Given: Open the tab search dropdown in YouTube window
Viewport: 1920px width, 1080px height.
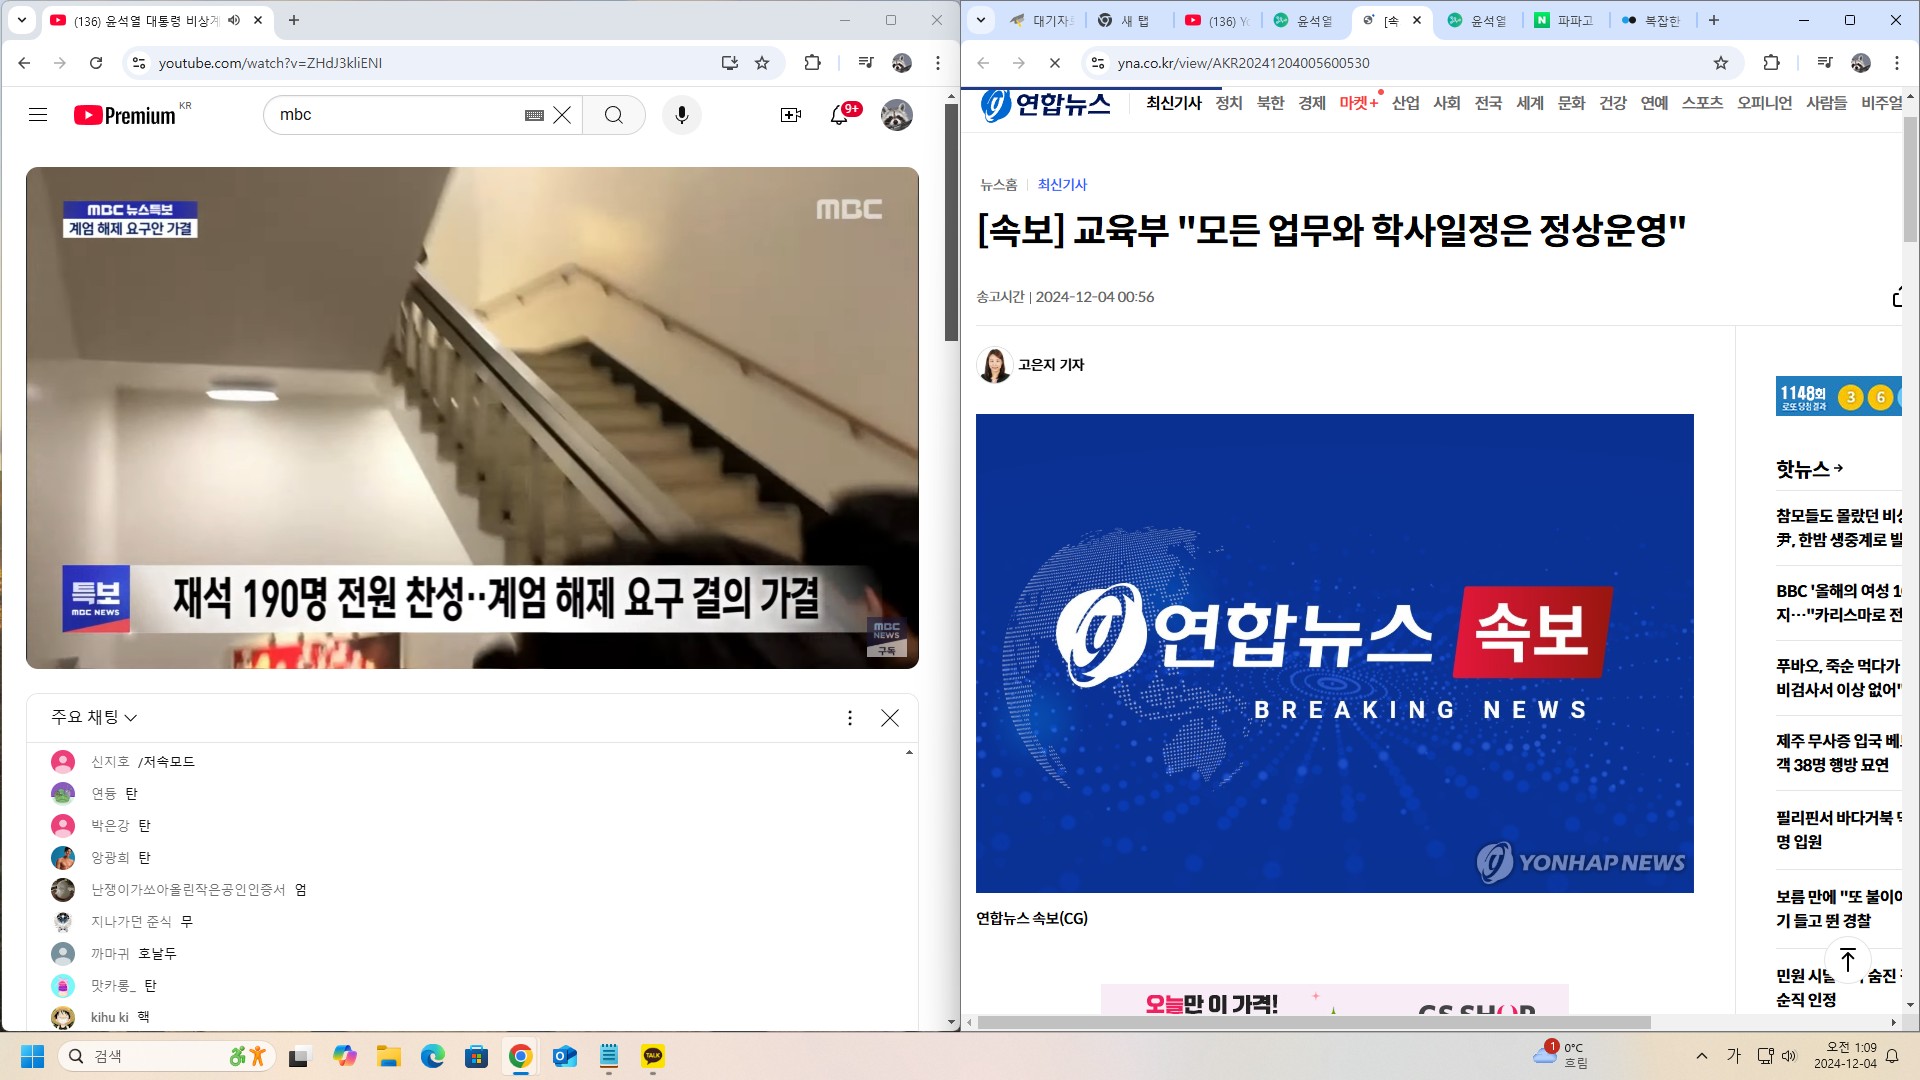Looking at the screenshot, I should 22,20.
